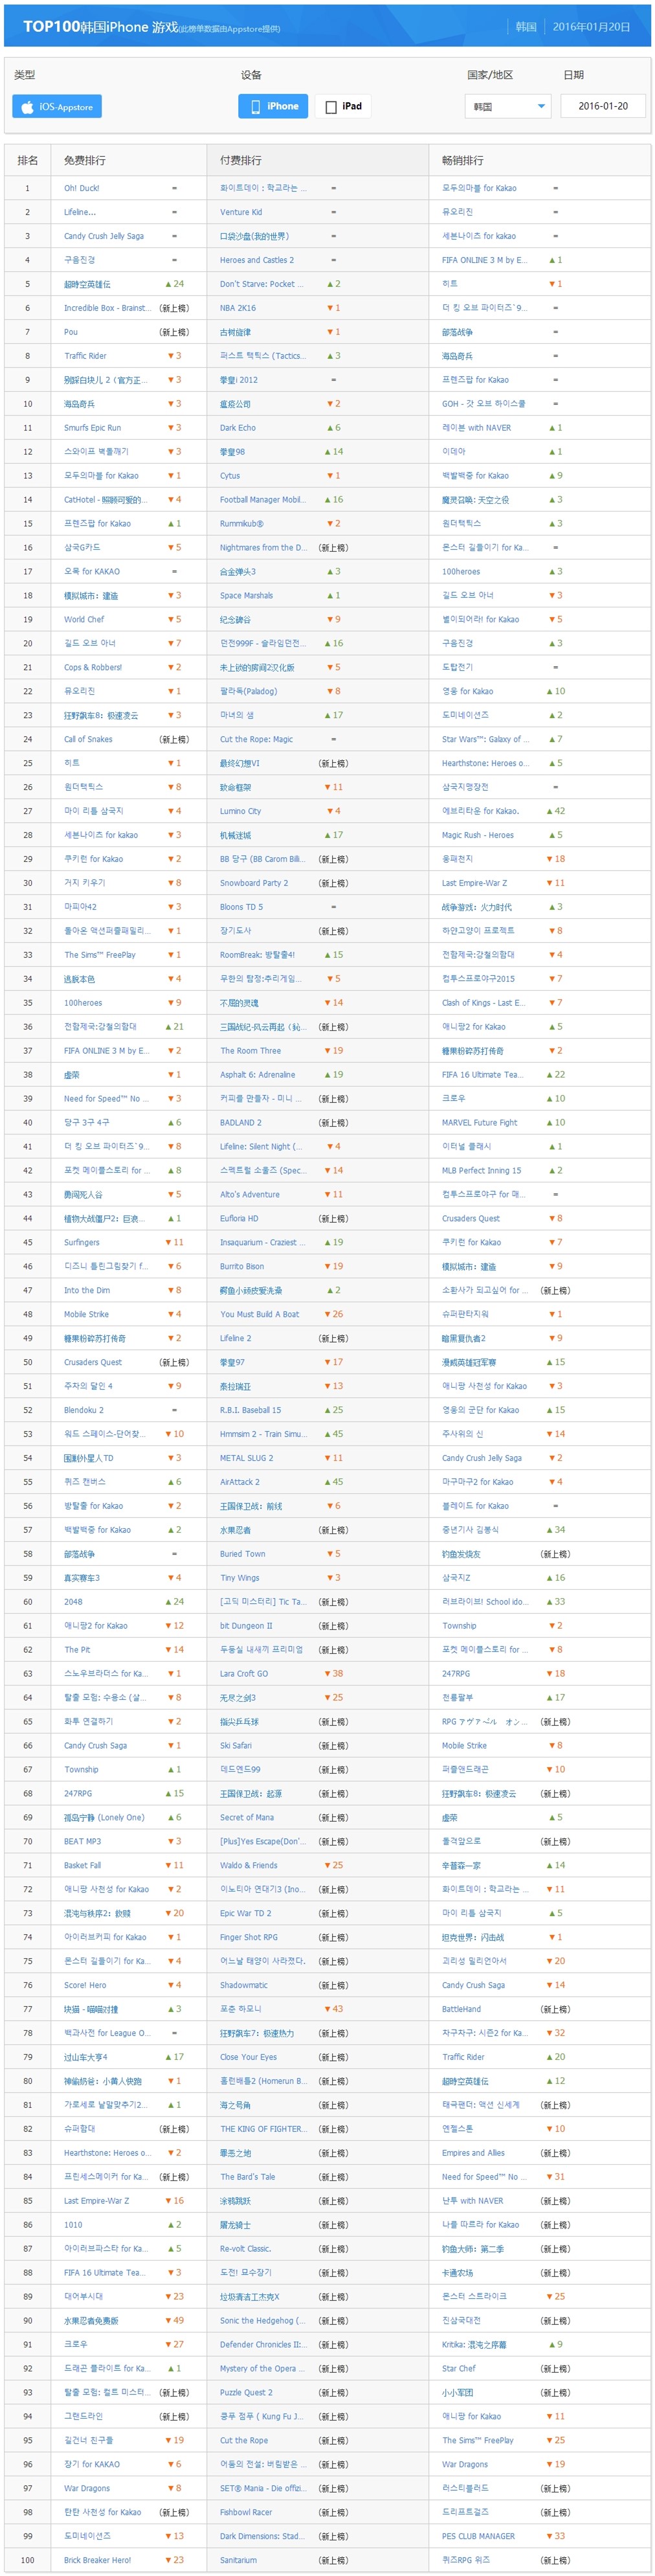Open the Venture Kid link
The height and width of the screenshot is (2576, 655).
click(x=241, y=212)
